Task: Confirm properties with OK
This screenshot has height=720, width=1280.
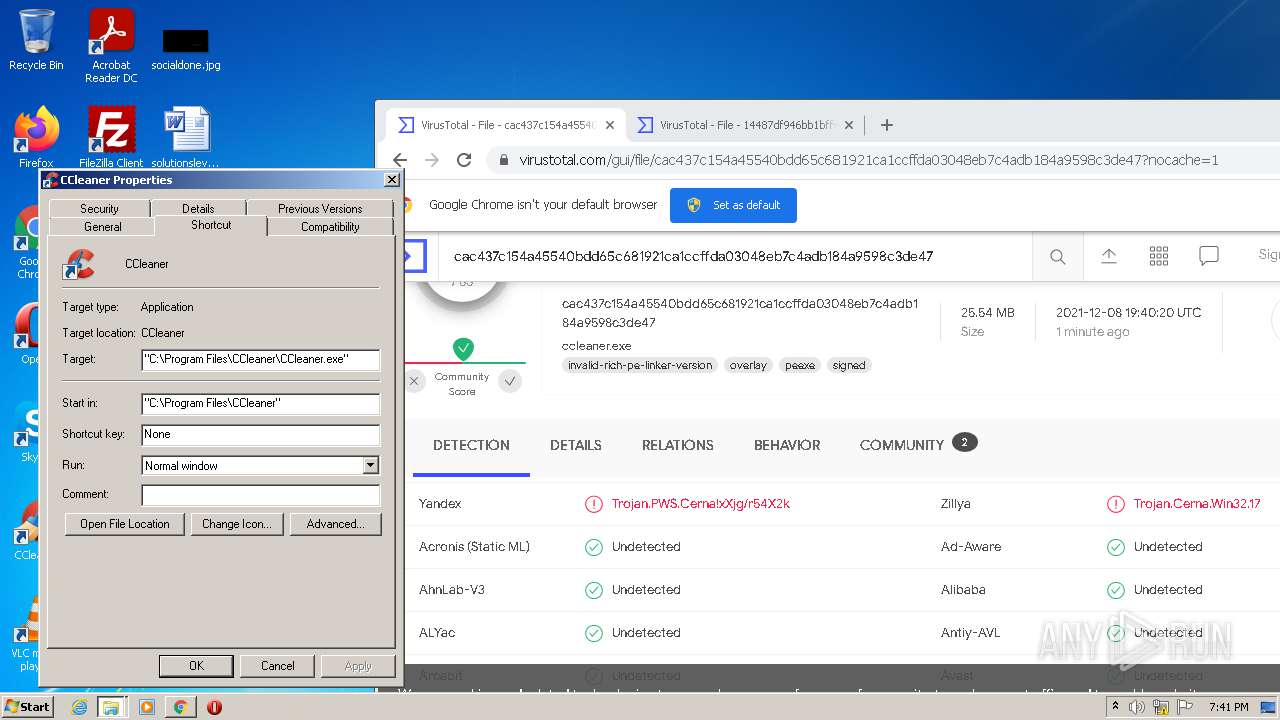Action: point(196,666)
